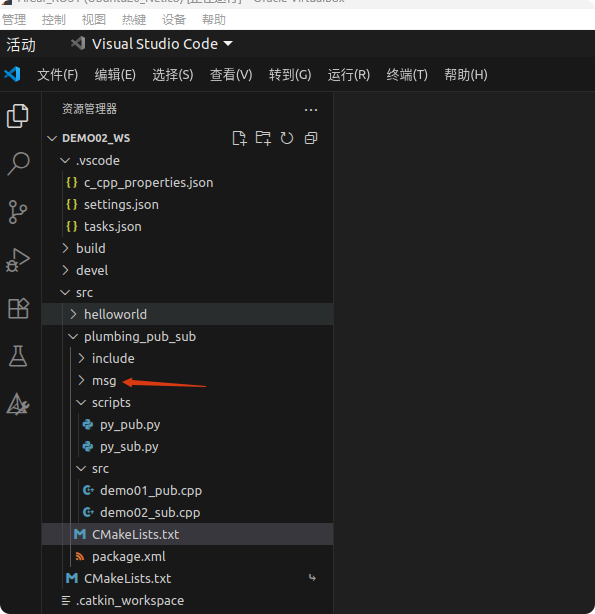Collapse the DEMO02_WS root folder
Screen dimensions: 595x614
click(52, 138)
